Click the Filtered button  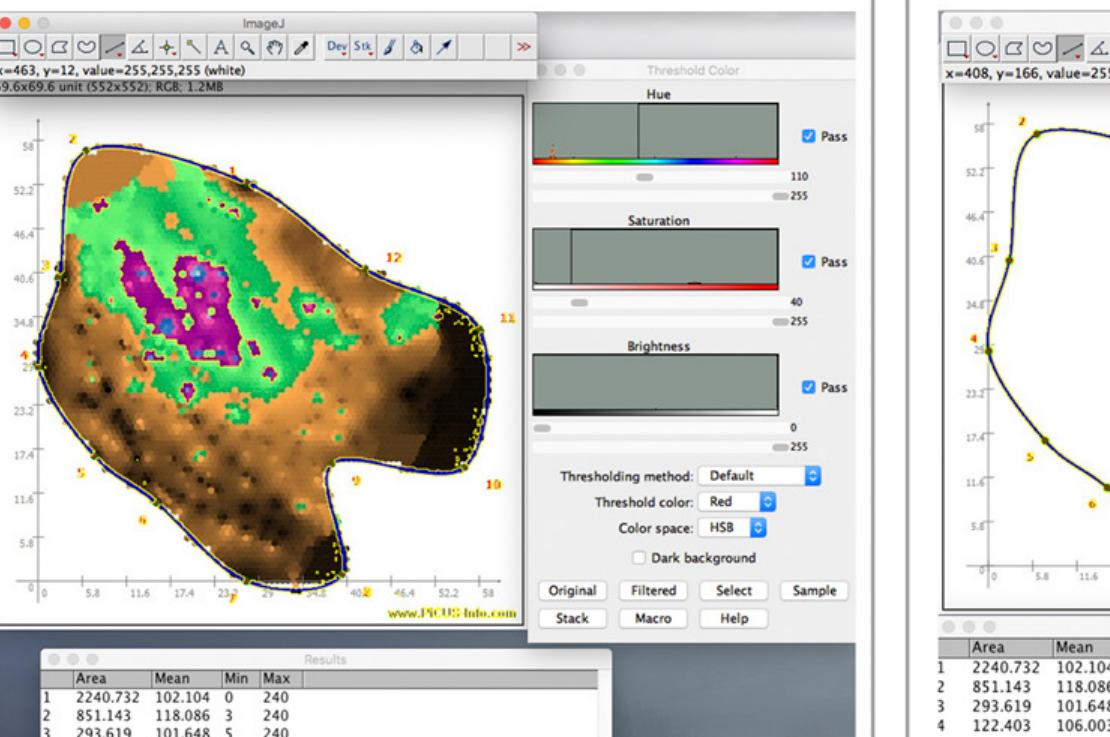tap(654, 591)
